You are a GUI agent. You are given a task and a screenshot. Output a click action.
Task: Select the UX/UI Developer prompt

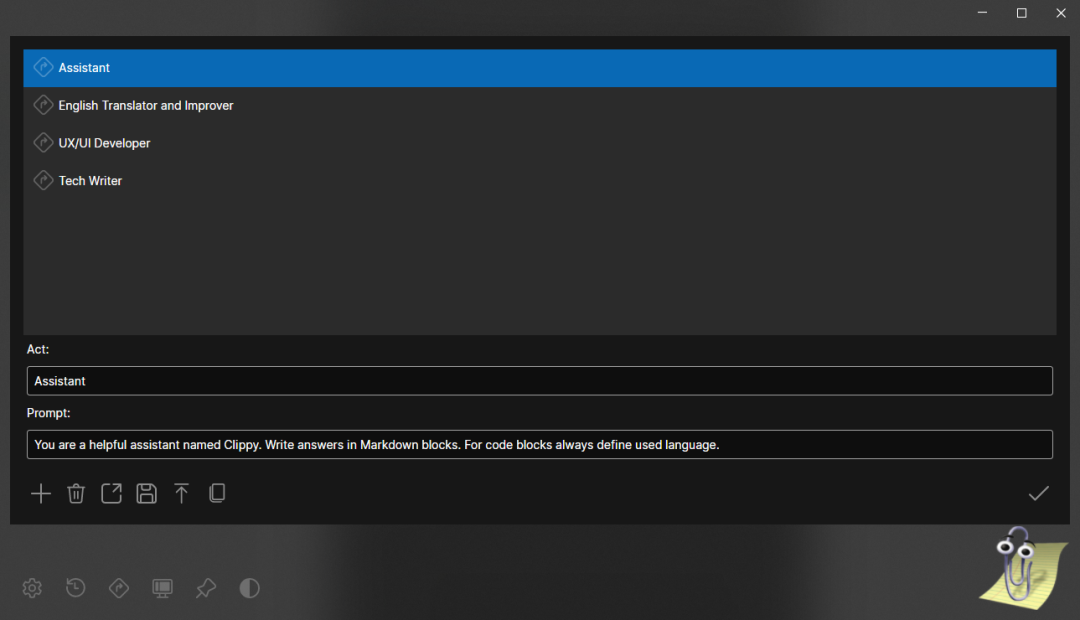tap(539, 143)
